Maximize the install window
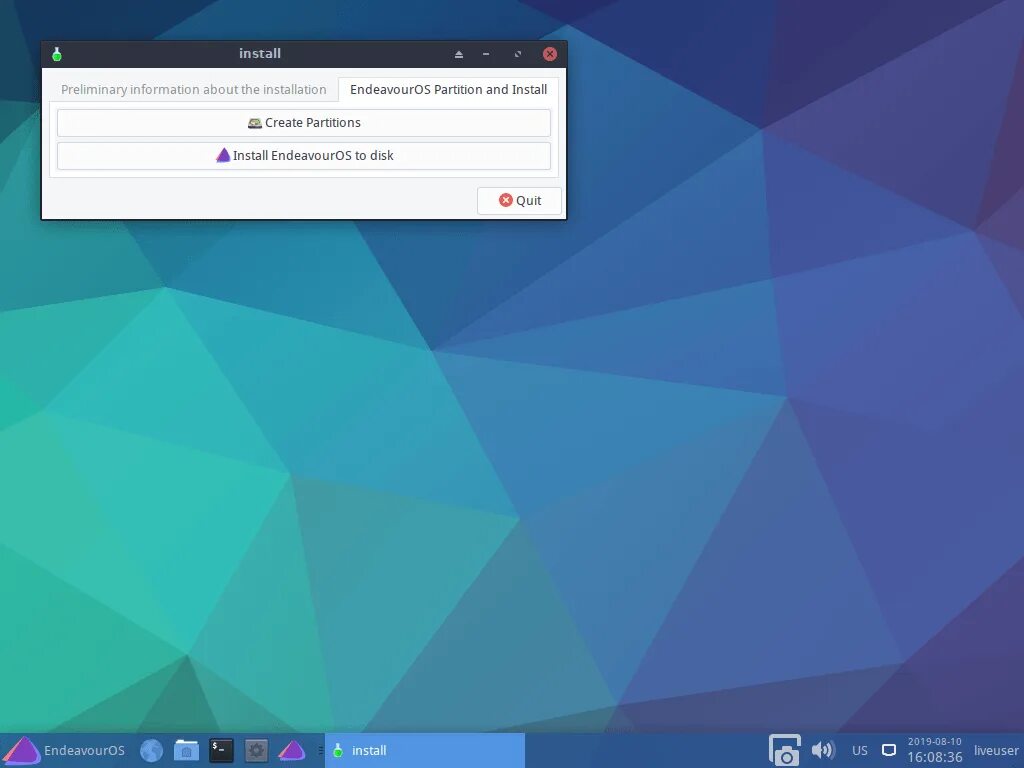This screenshot has width=1024, height=768. 518,54
